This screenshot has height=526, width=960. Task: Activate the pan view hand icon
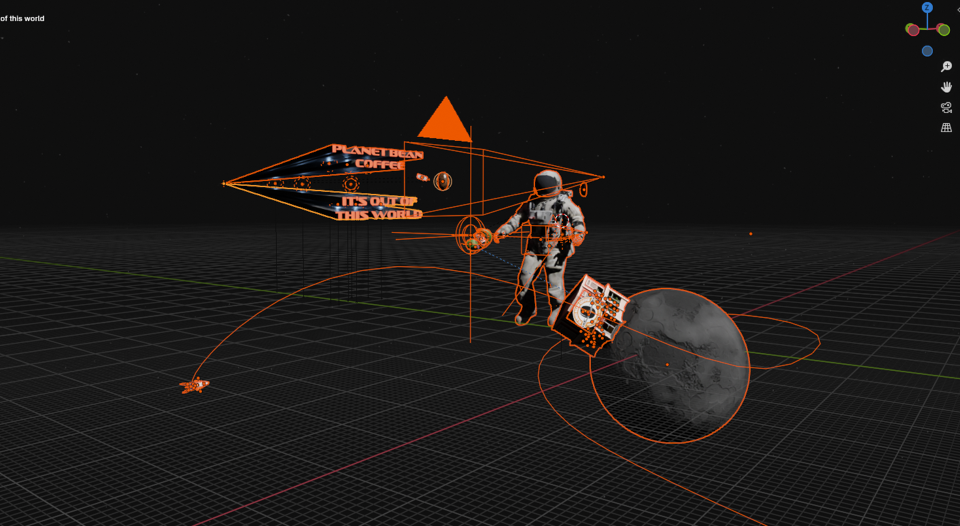[x=947, y=87]
